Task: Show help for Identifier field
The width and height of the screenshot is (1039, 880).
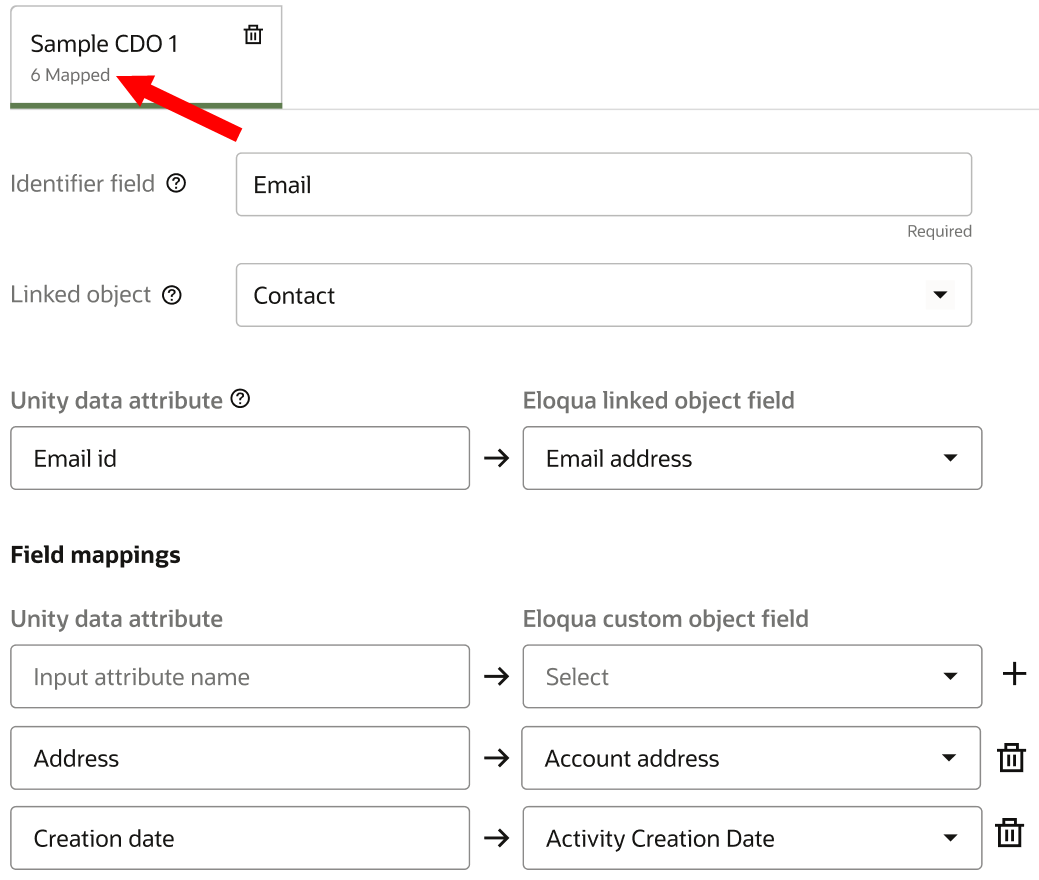Action: point(176,184)
